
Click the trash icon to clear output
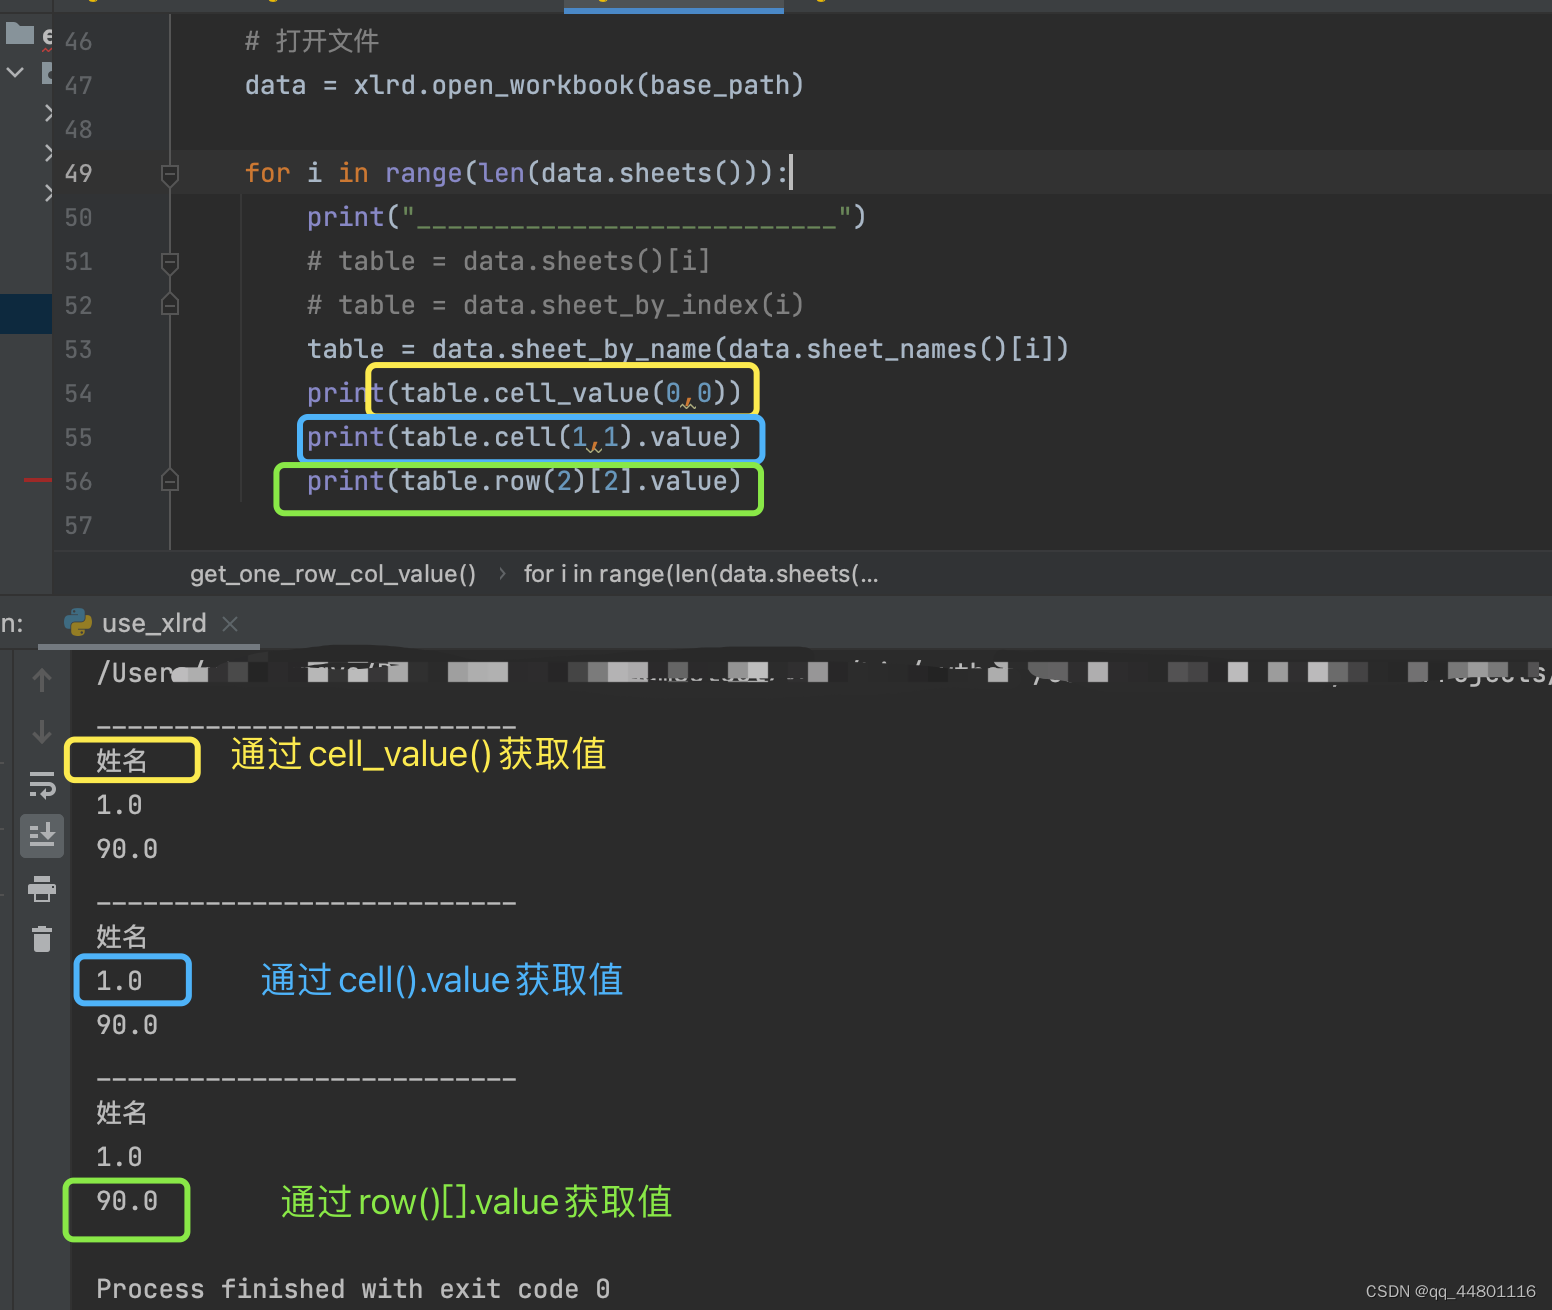pos(42,939)
